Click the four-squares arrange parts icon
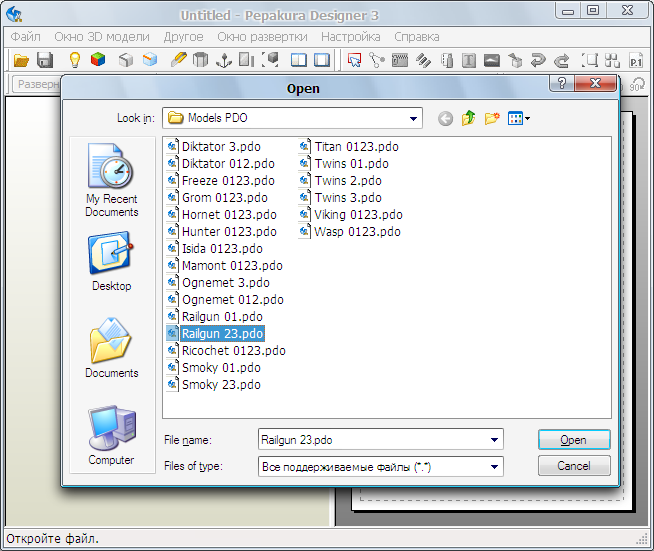The height and width of the screenshot is (551, 654). point(612,60)
